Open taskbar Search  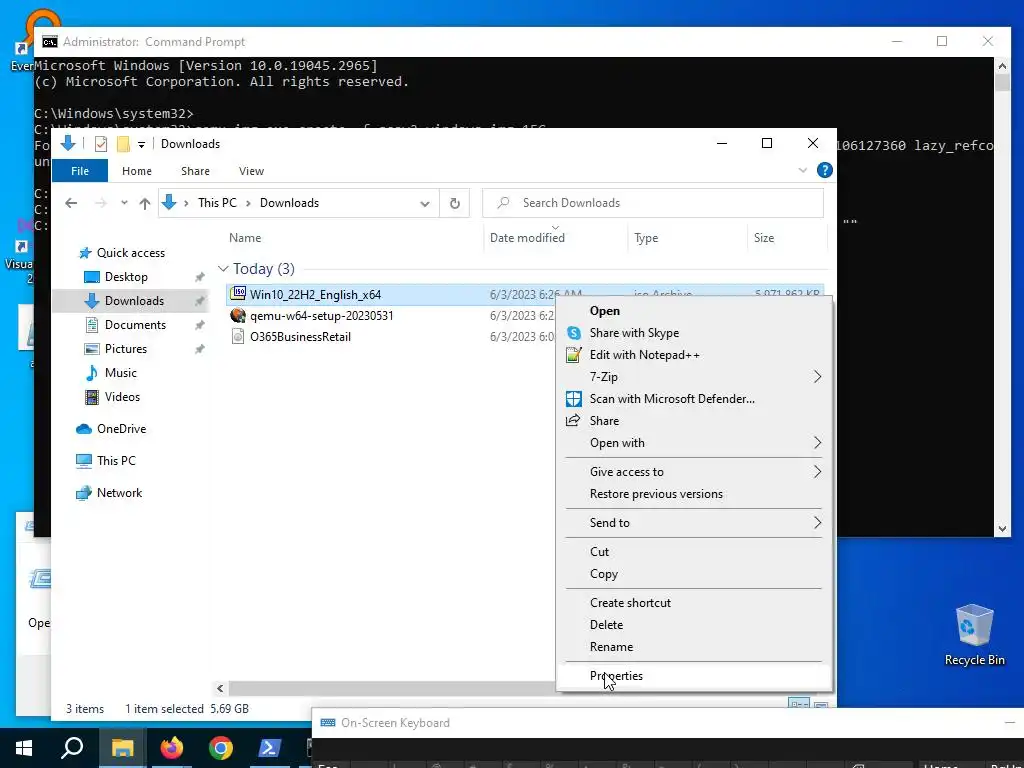(x=72, y=748)
